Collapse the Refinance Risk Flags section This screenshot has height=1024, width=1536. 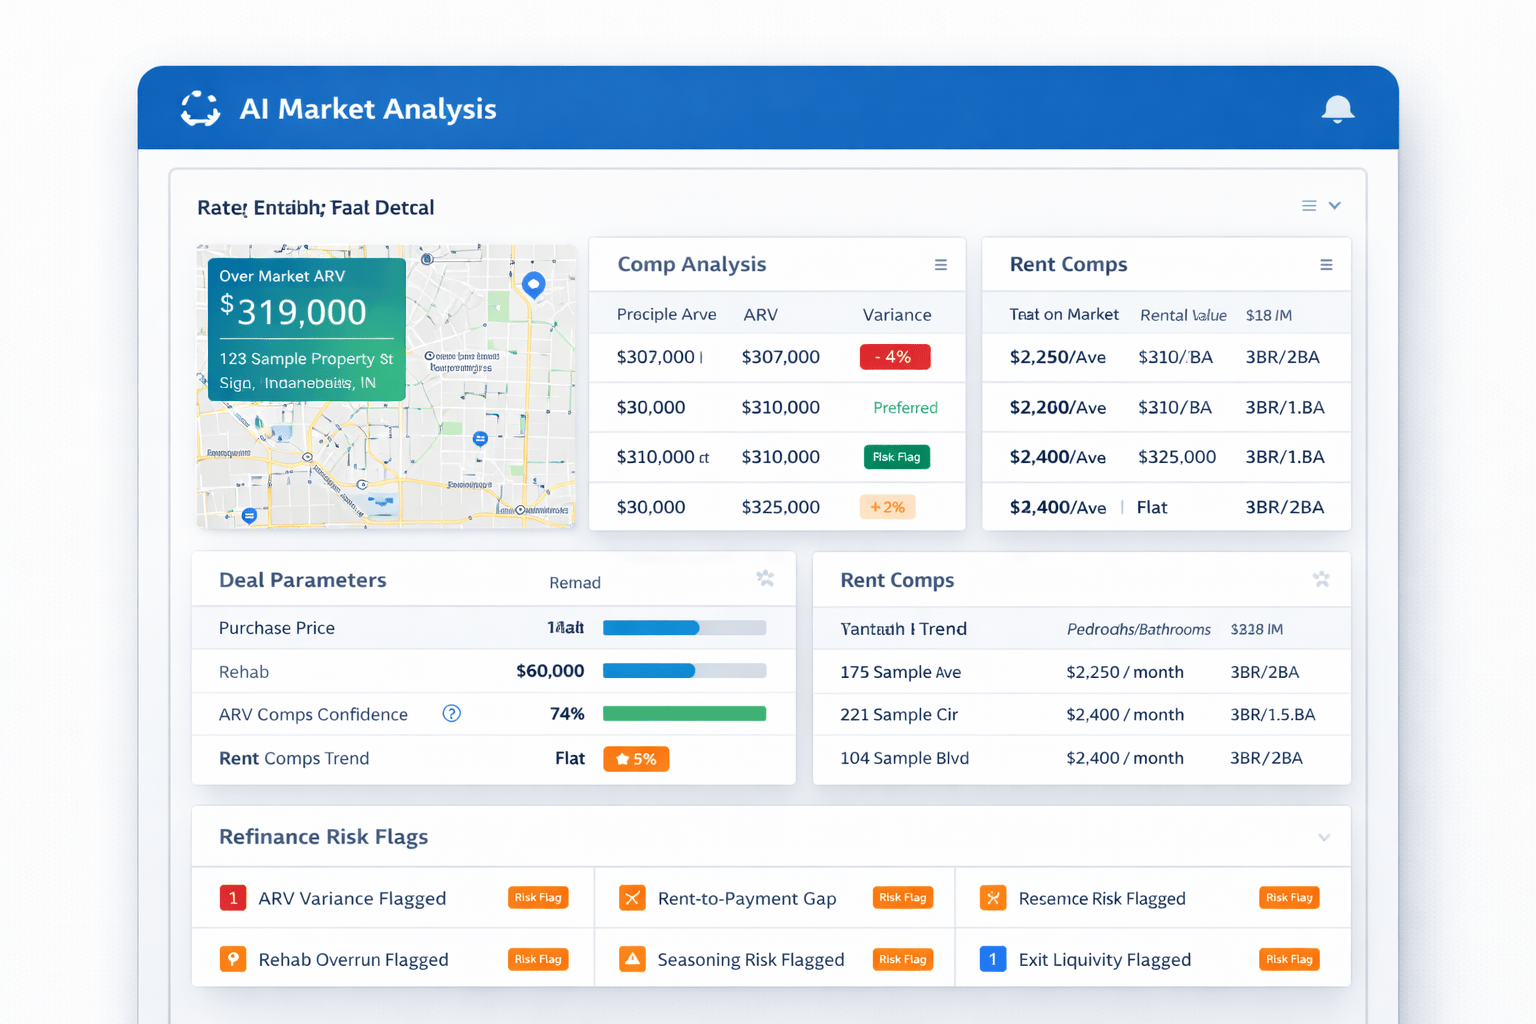tap(1324, 838)
